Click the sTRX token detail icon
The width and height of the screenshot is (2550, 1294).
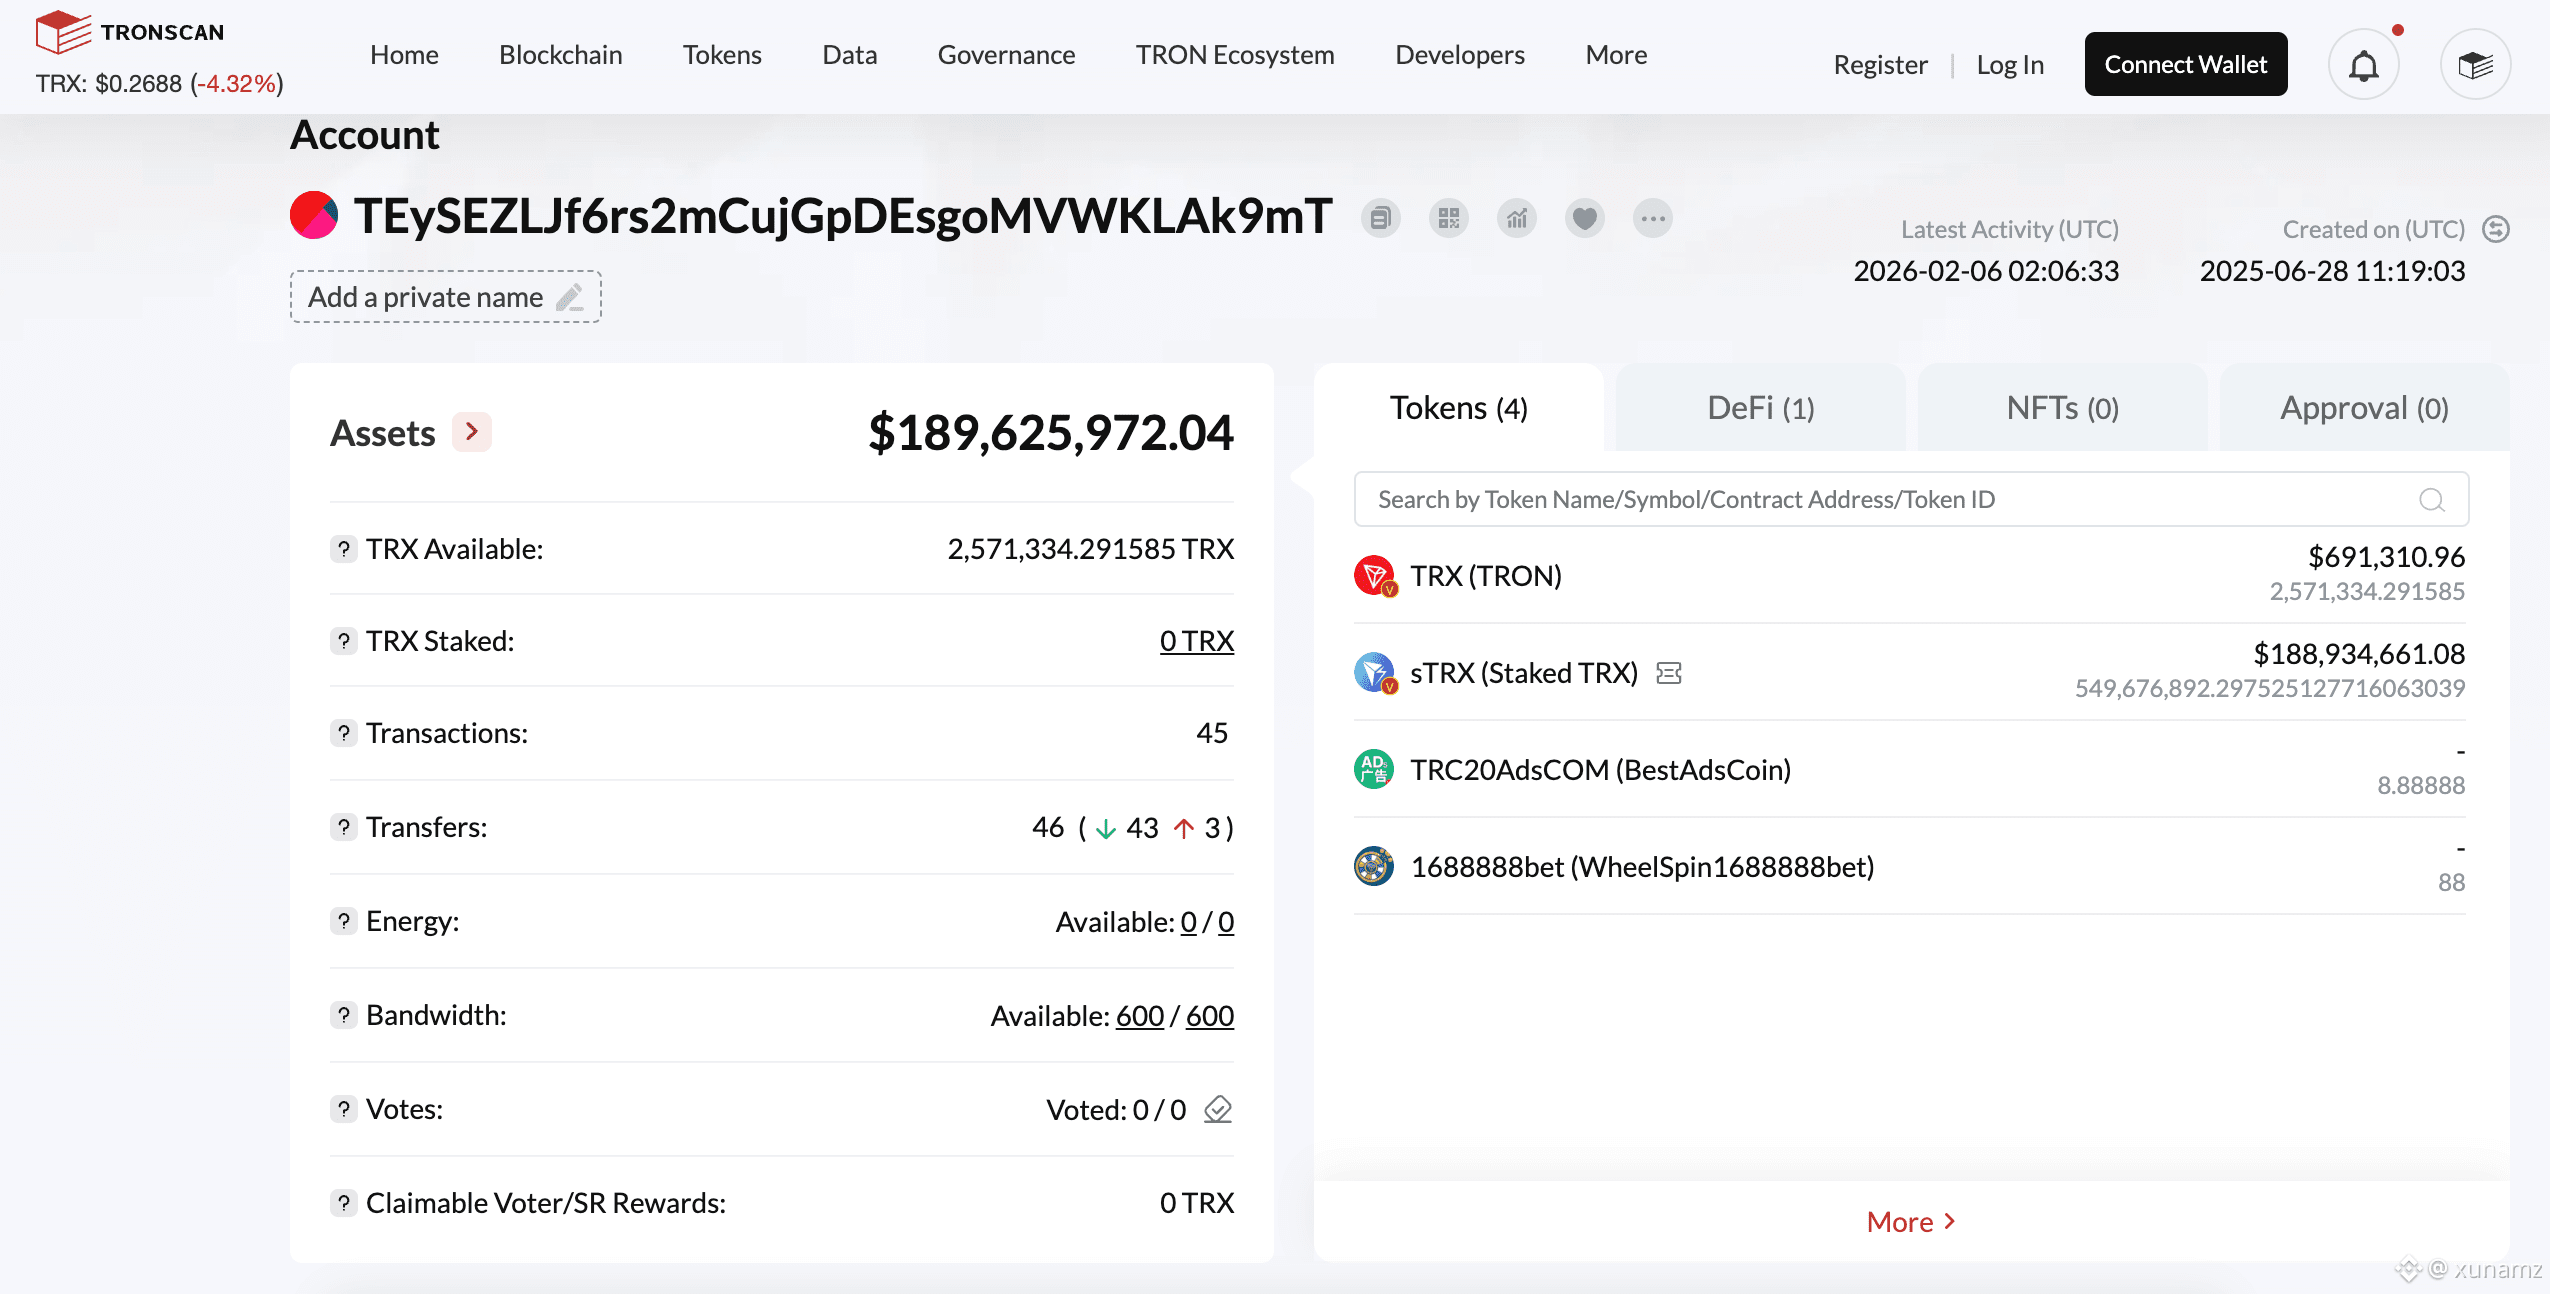click(x=1668, y=674)
